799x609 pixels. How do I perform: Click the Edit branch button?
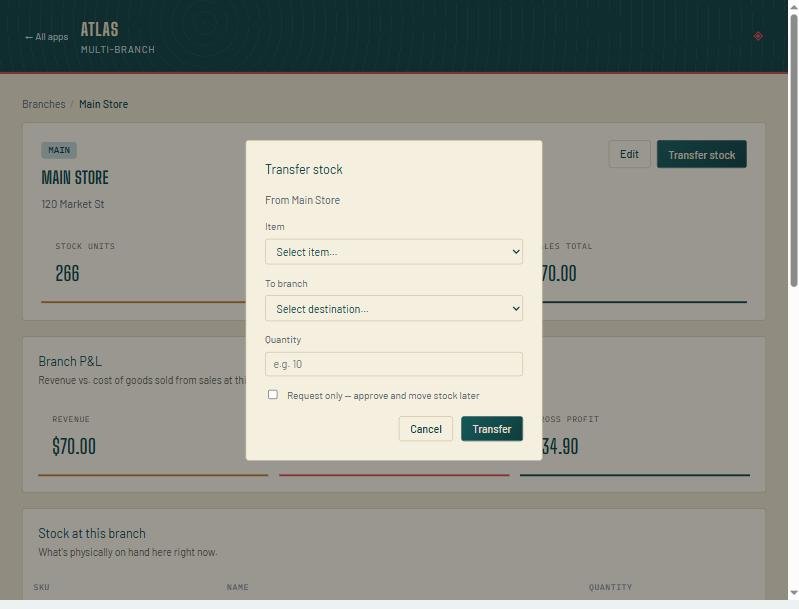point(629,154)
